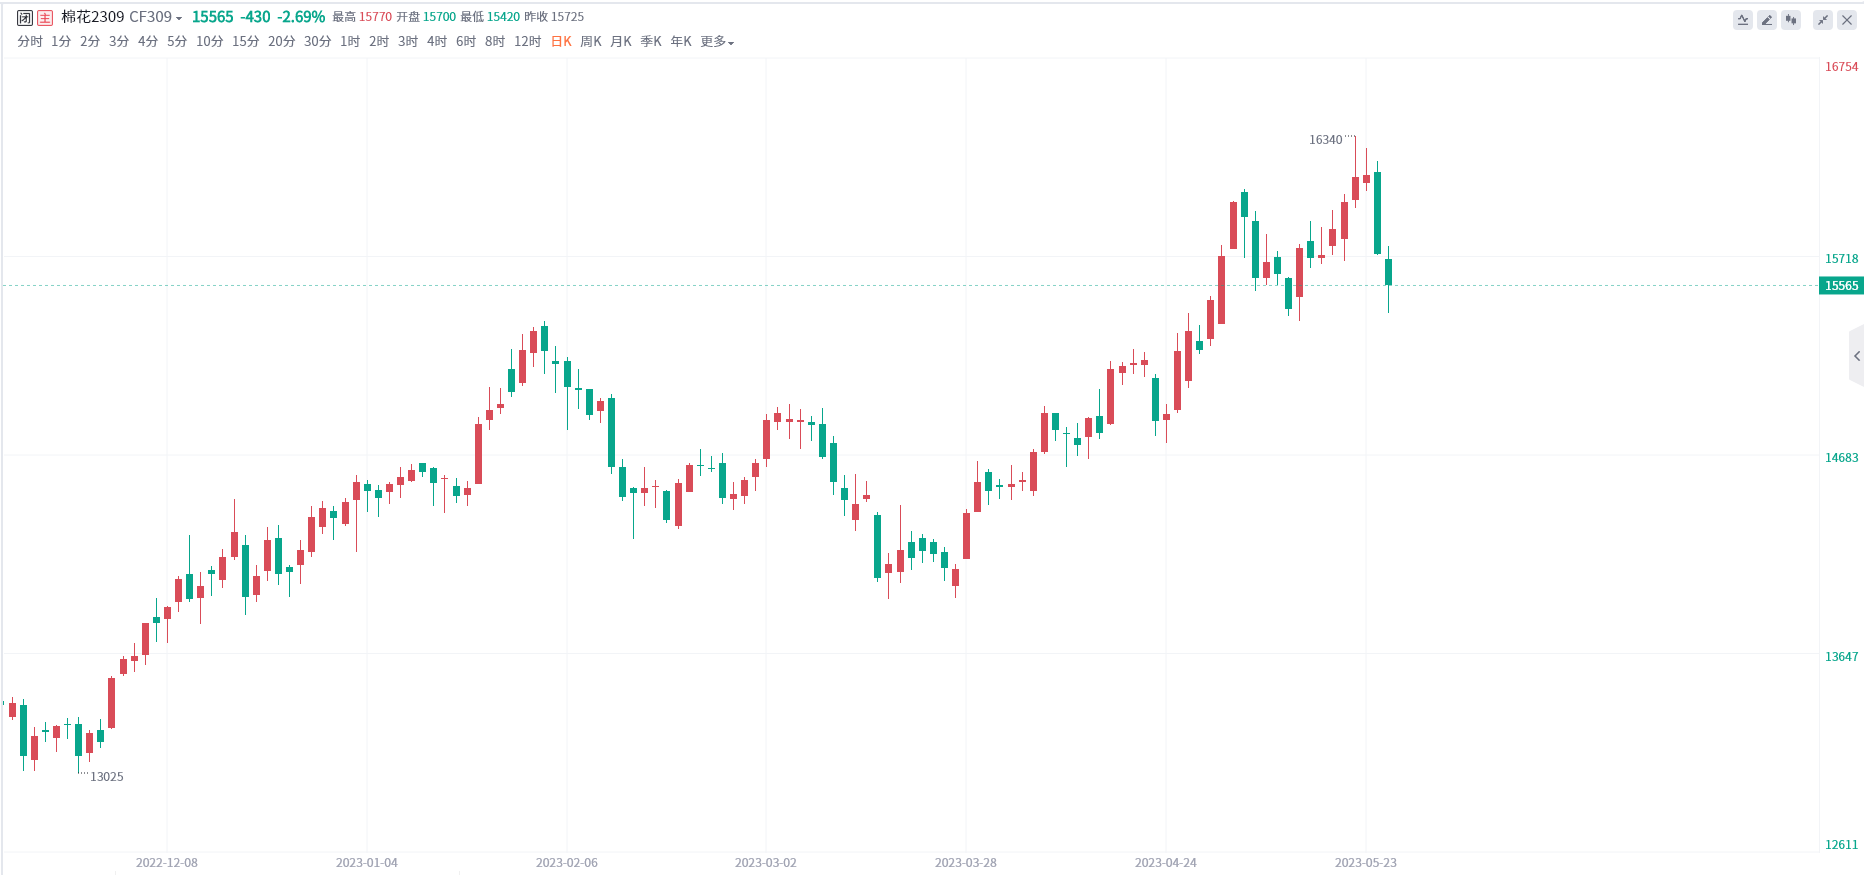Expand the right side panel chevron
The width and height of the screenshot is (1864, 875).
pos(1857,356)
